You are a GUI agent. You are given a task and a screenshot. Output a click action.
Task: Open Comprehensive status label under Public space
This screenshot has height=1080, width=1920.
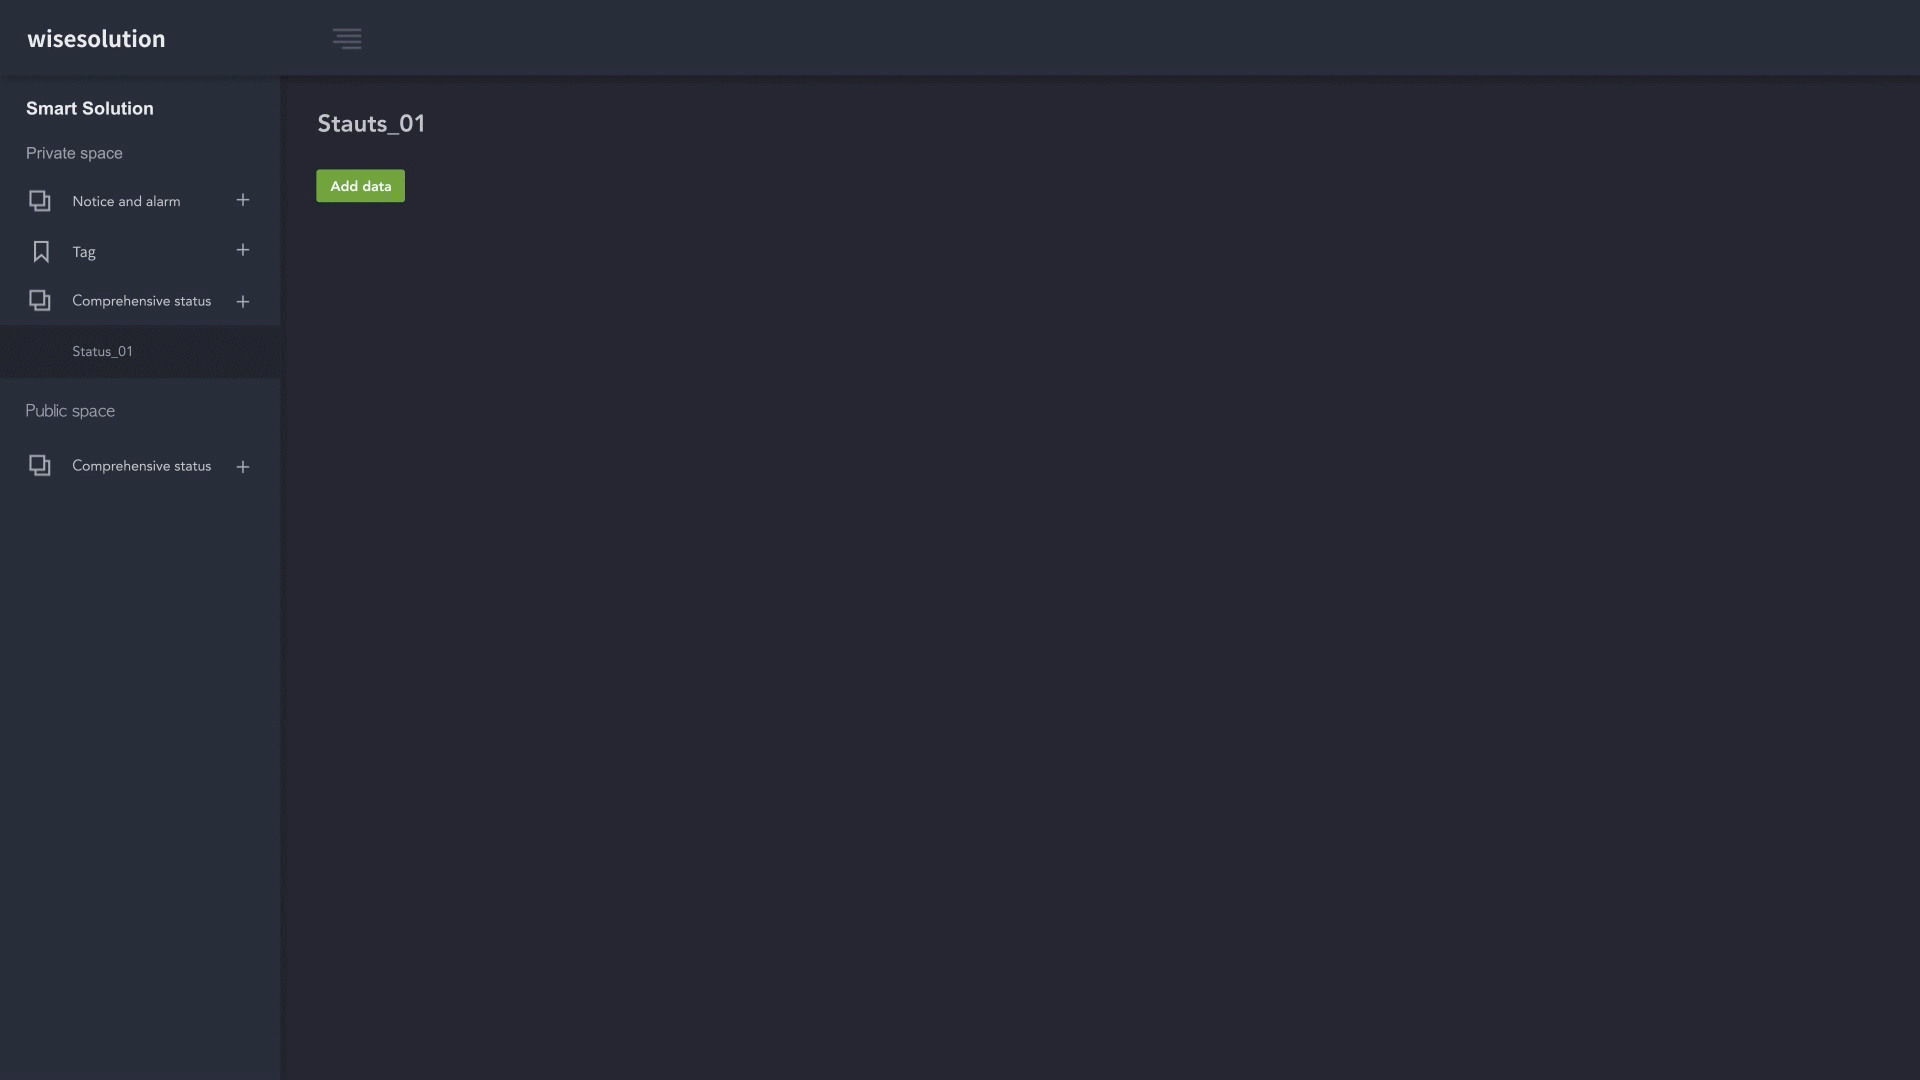click(x=141, y=466)
